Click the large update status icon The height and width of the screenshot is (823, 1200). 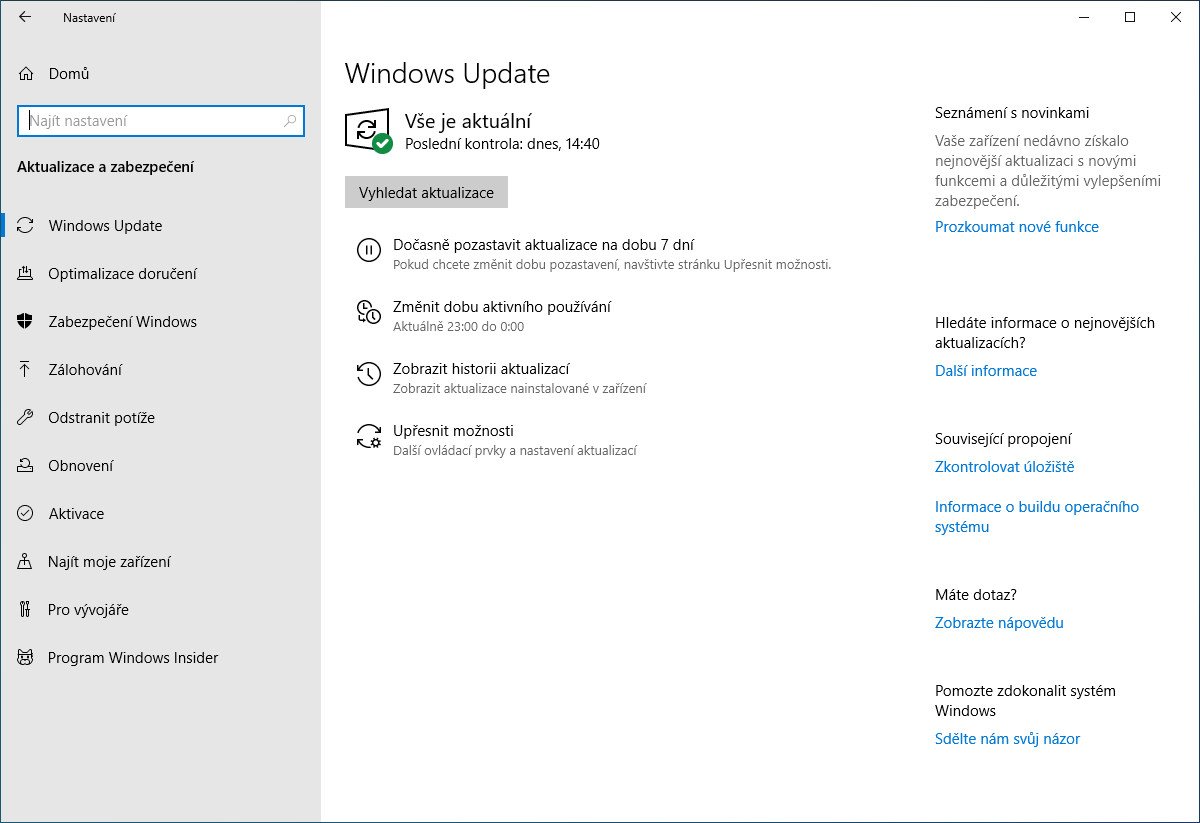click(368, 130)
